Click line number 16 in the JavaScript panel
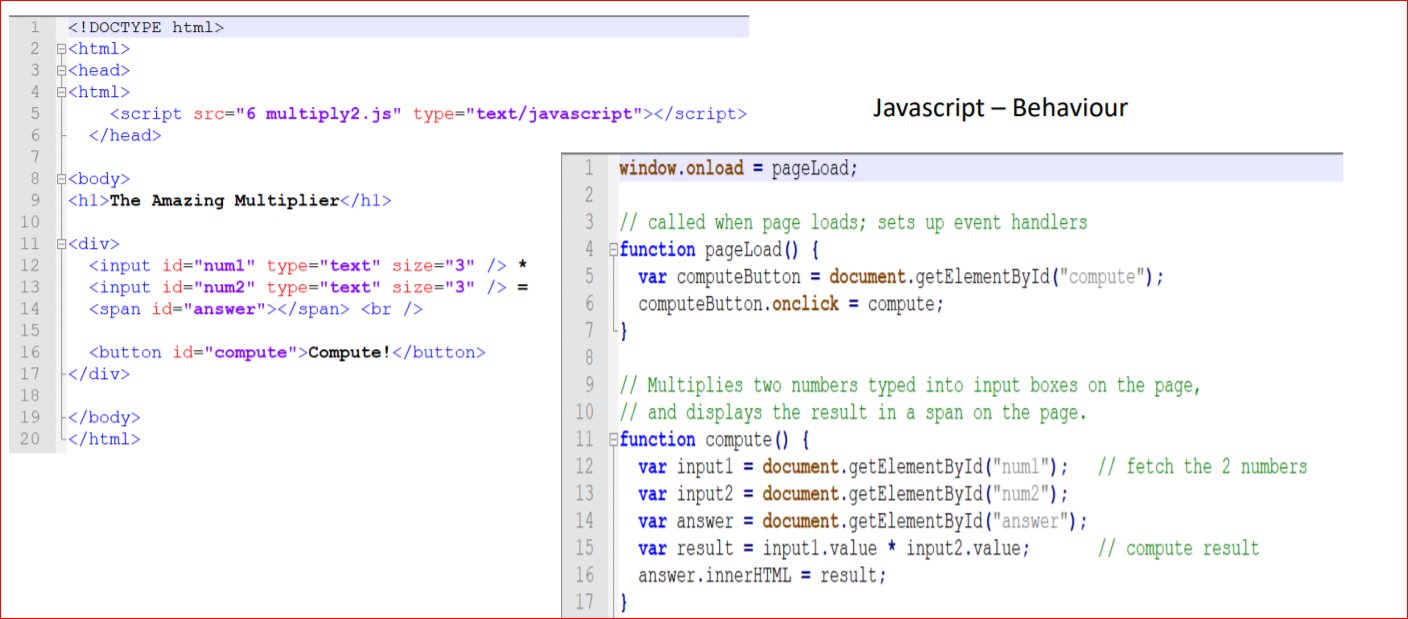Image resolution: width=1408 pixels, height=619 pixels. tap(588, 575)
